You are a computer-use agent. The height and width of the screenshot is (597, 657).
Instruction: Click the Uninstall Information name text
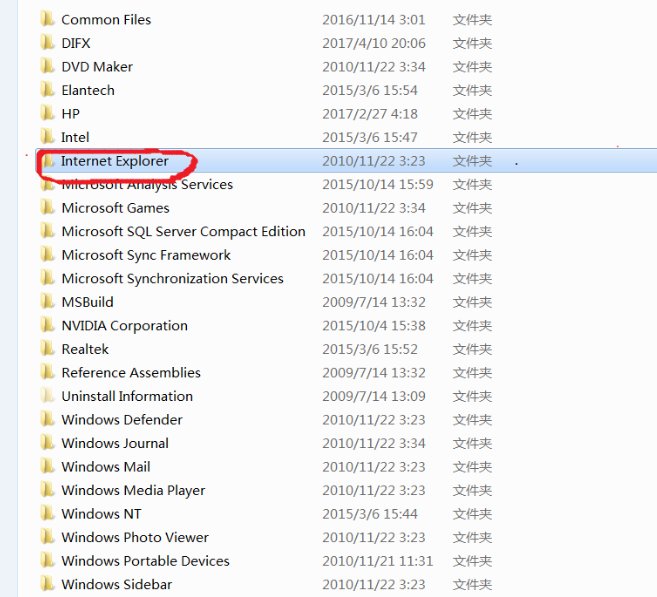(127, 396)
